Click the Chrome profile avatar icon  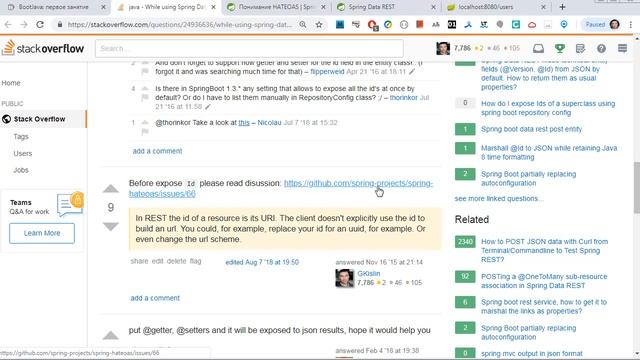pyautogui.click(x=614, y=24)
